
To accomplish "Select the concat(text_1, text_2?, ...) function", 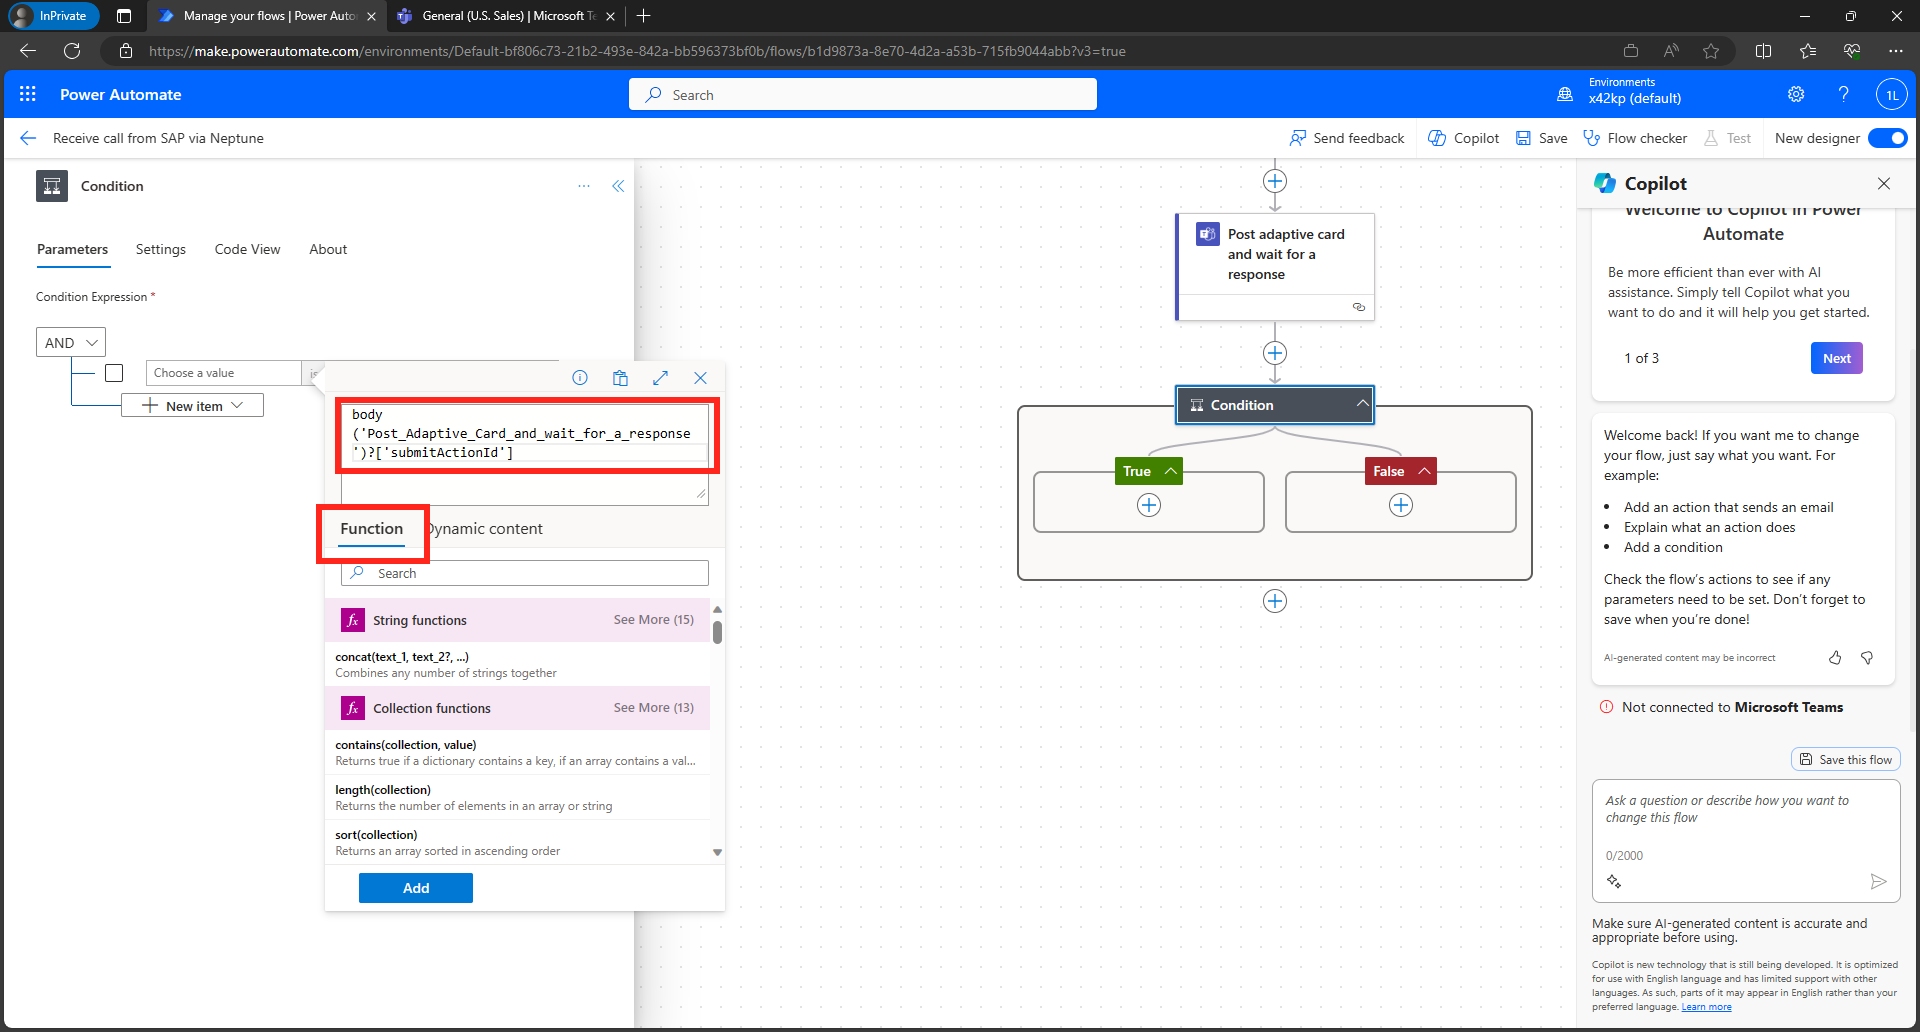I will tap(518, 664).
